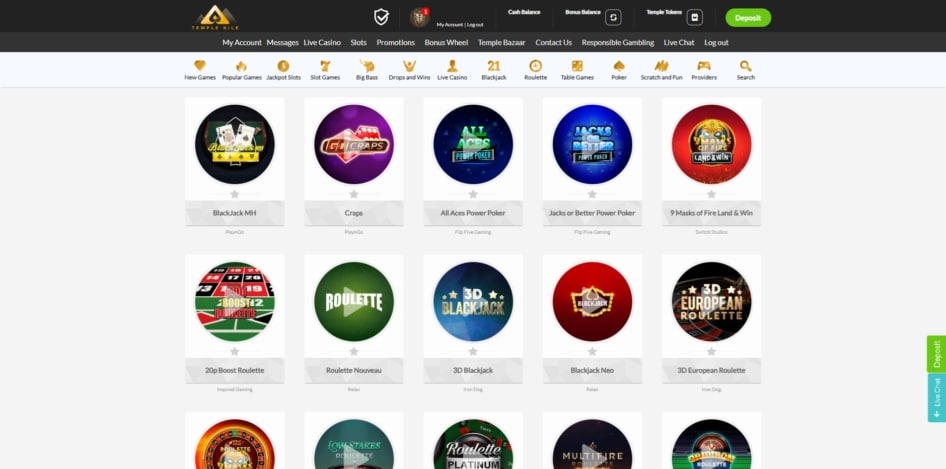Open the Roulette category icon
The image size is (946, 469).
(535, 66)
